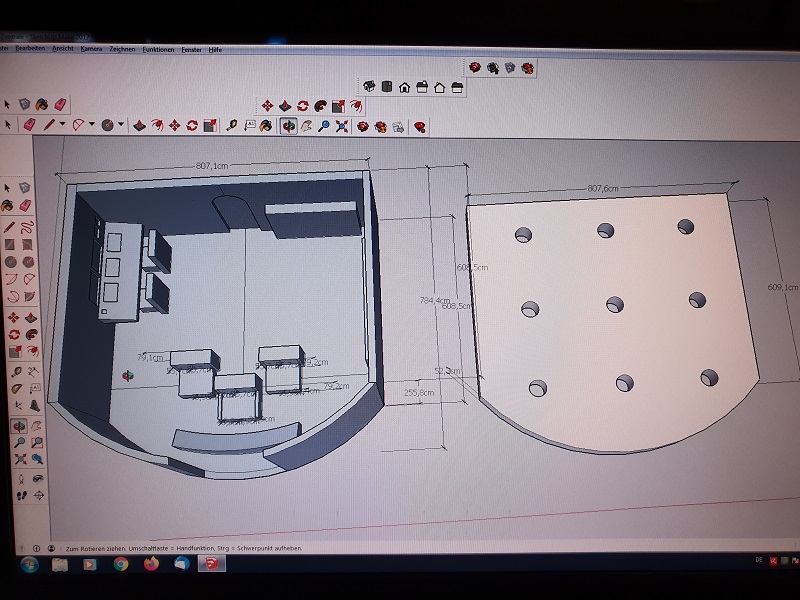Open Firefox from the taskbar
This screenshot has width=800, height=600.
pyautogui.click(x=150, y=564)
